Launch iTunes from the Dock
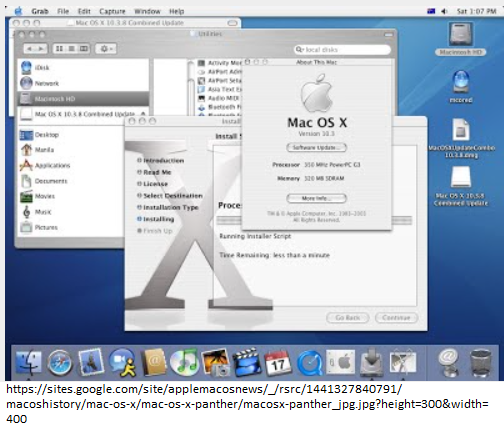 [184, 363]
